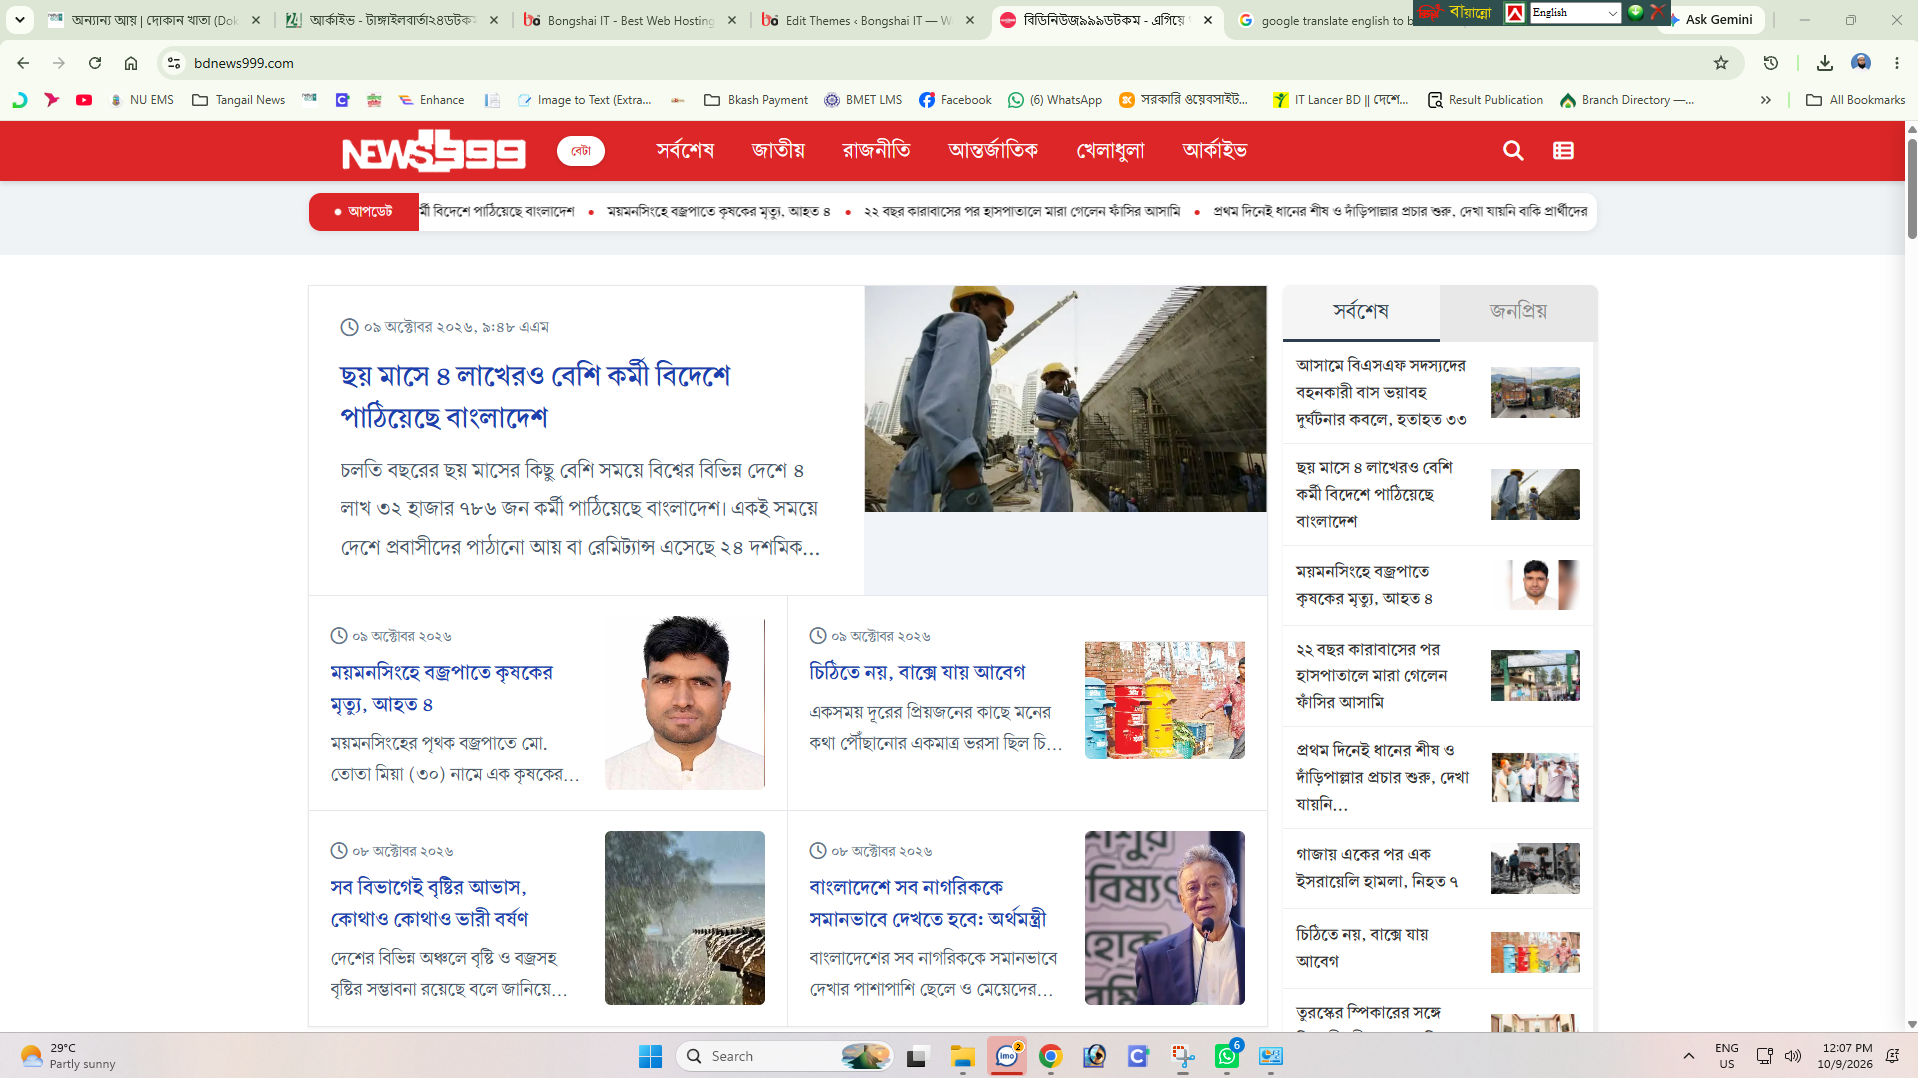Click the Windows taskbar Search box
Image resolution: width=1918 pixels, height=1078 pixels.
(785, 1056)
